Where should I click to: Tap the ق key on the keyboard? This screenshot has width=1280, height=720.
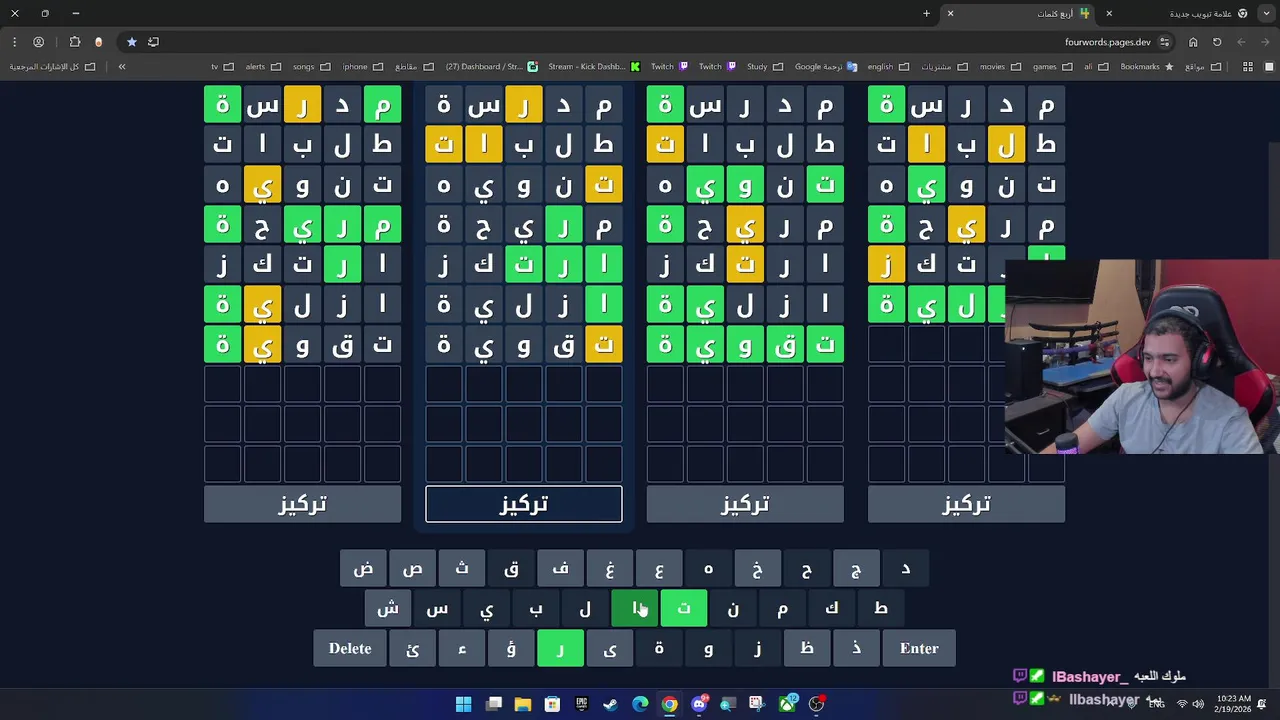[512, 569]
